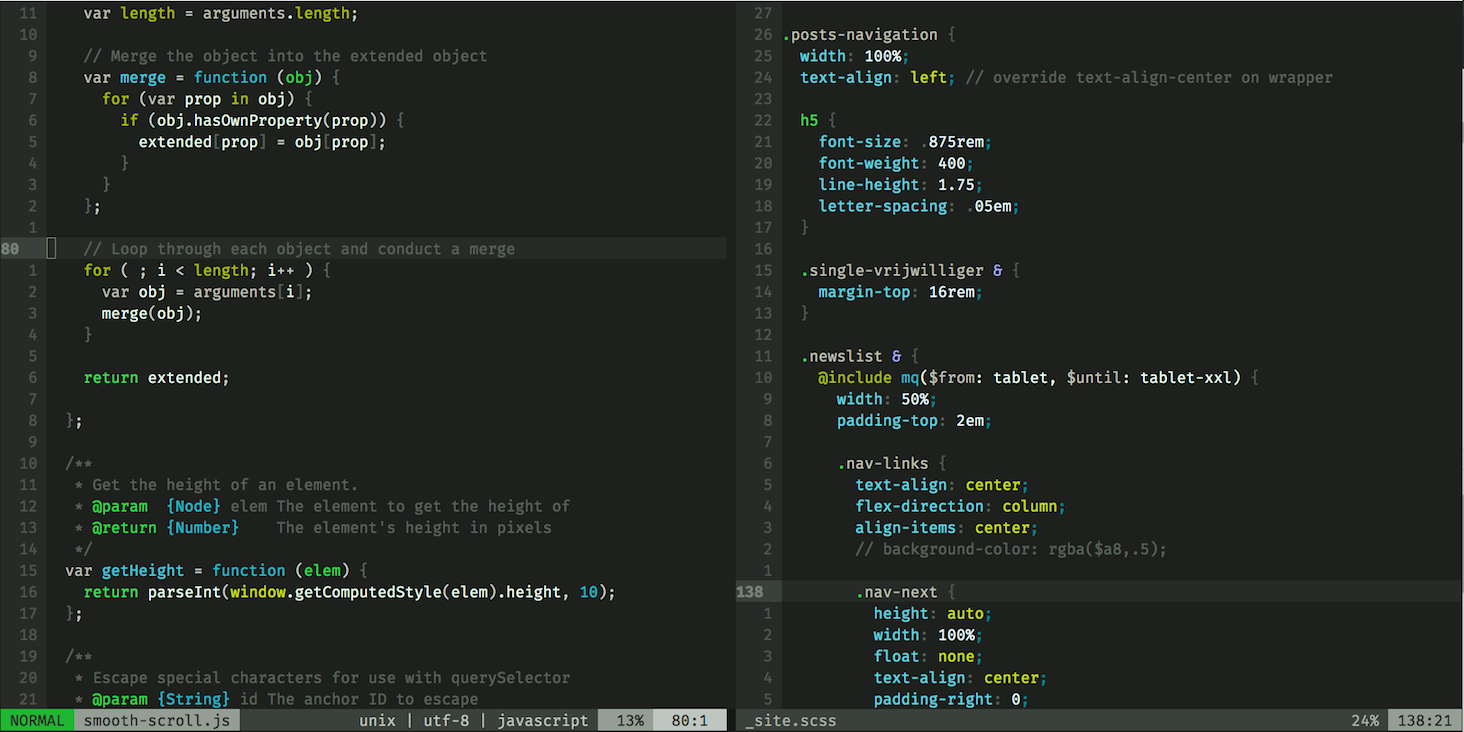The image size is (1464, 732).
Task: Click the 13% scroll position indicator
Action: (630, 720)
